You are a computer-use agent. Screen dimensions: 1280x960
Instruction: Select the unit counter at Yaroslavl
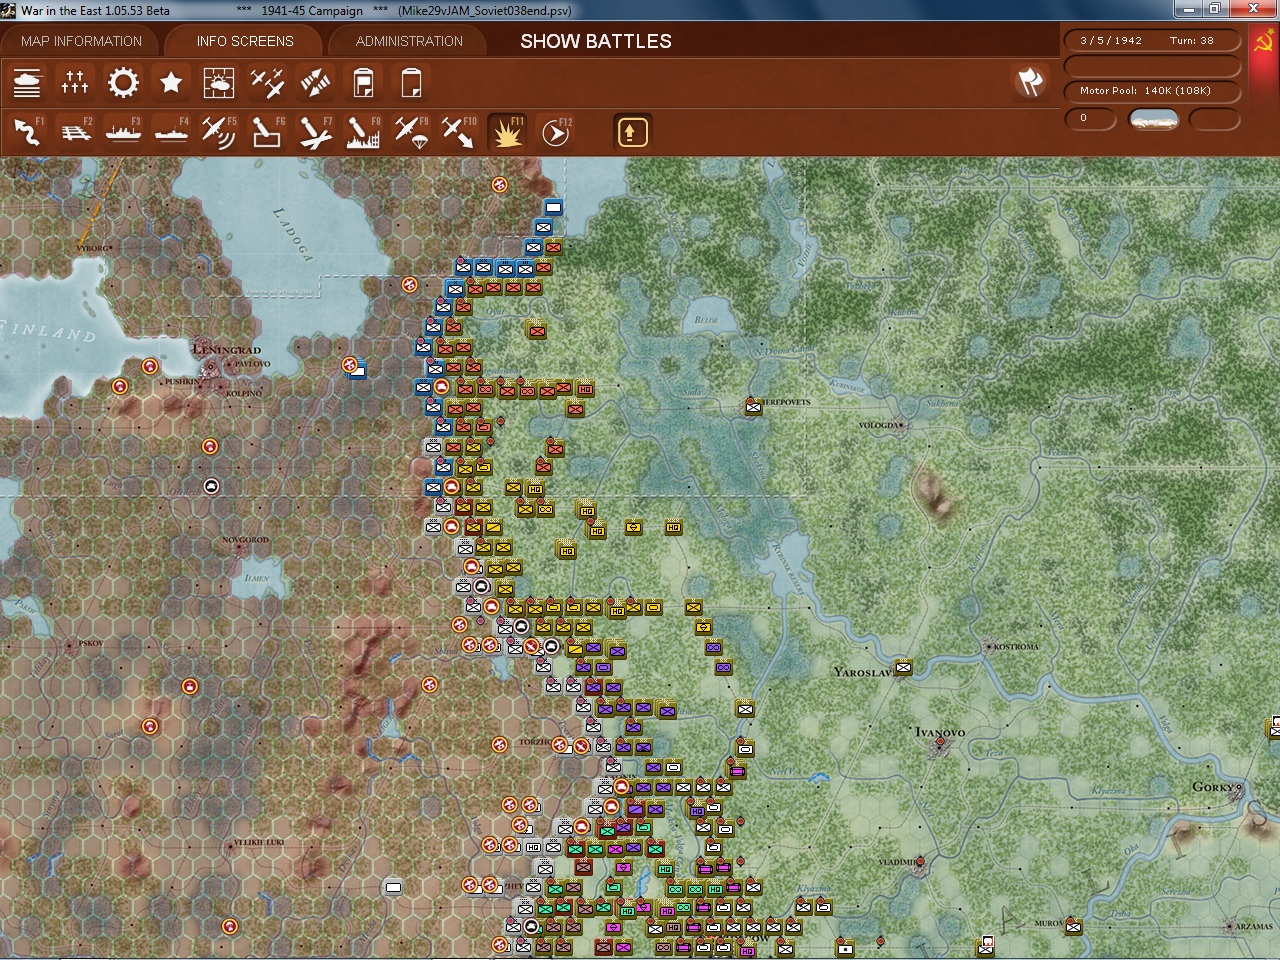pyautogui.click(x=903, y=667)
